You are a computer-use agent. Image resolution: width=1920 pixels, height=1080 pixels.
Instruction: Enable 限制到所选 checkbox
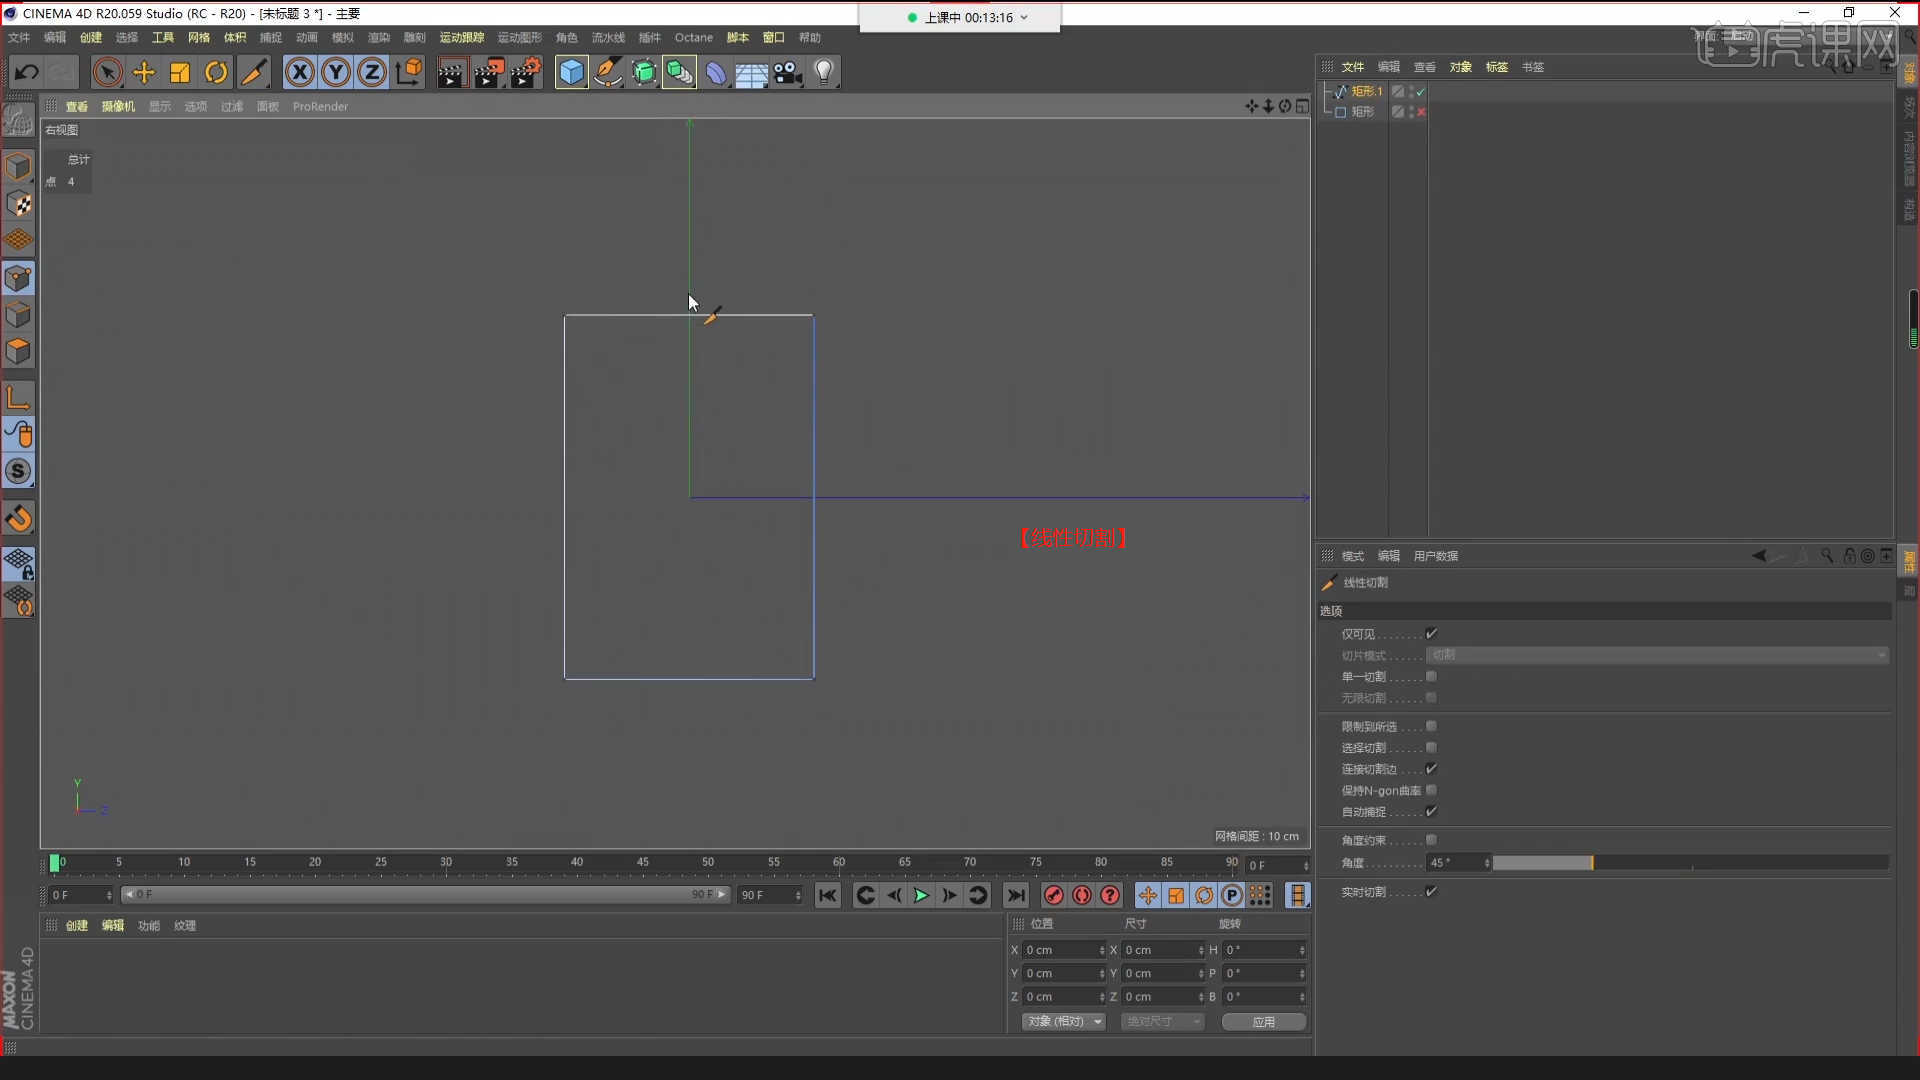tap(1431, 726)
